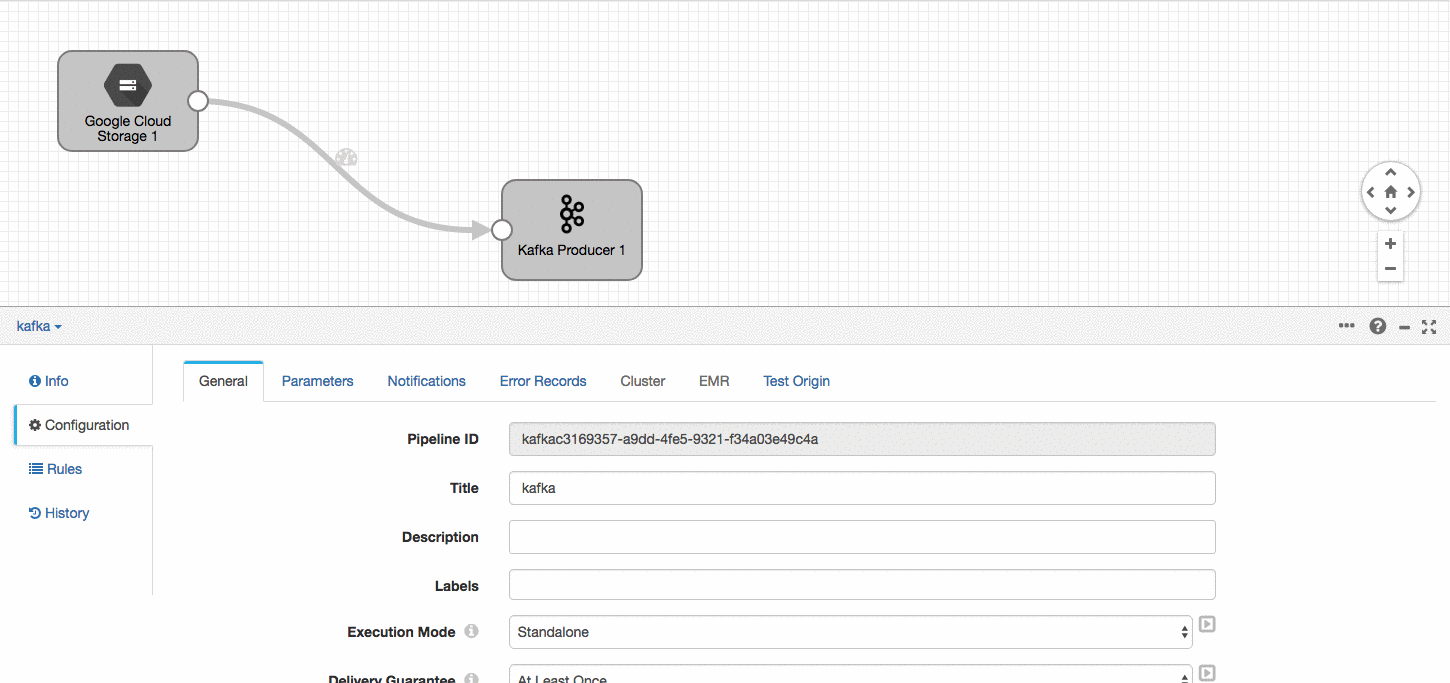Viewport: 1450px width, 683px height.
Task: Pan canvas up with the navigation arrow
Action: pos(1390,172)
